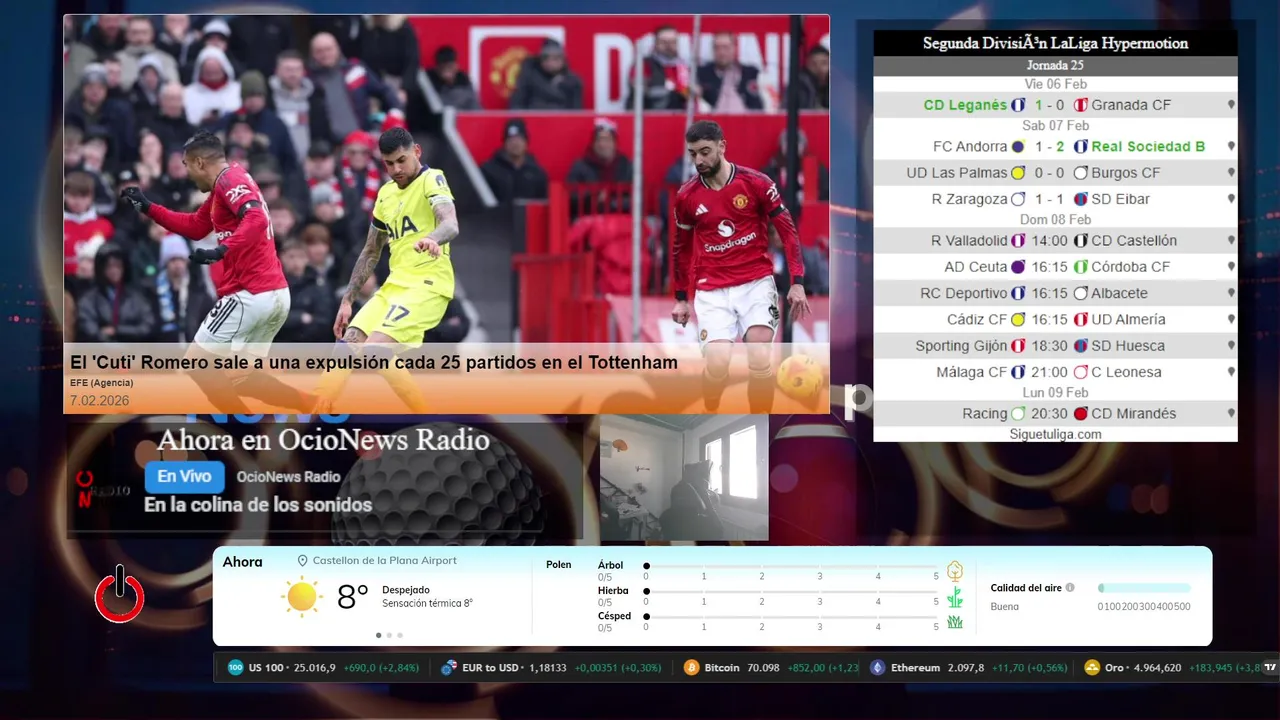This screenshot has width=1280, height=720.
Task: Click the UD Almería team name
Action: click(1128, 320)
